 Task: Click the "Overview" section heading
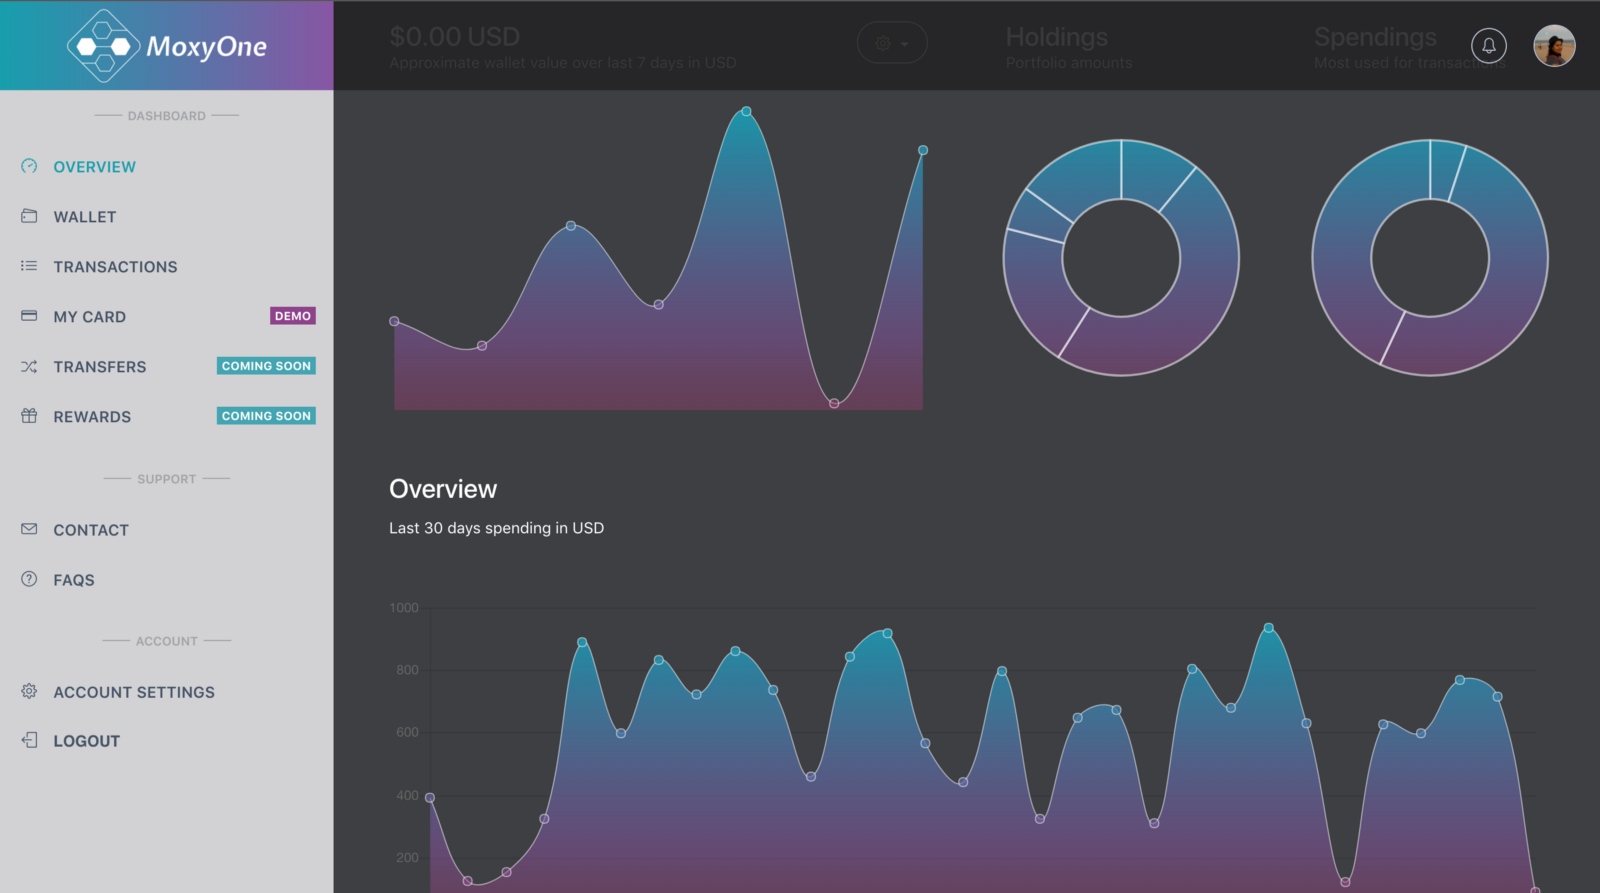(443, 489)
